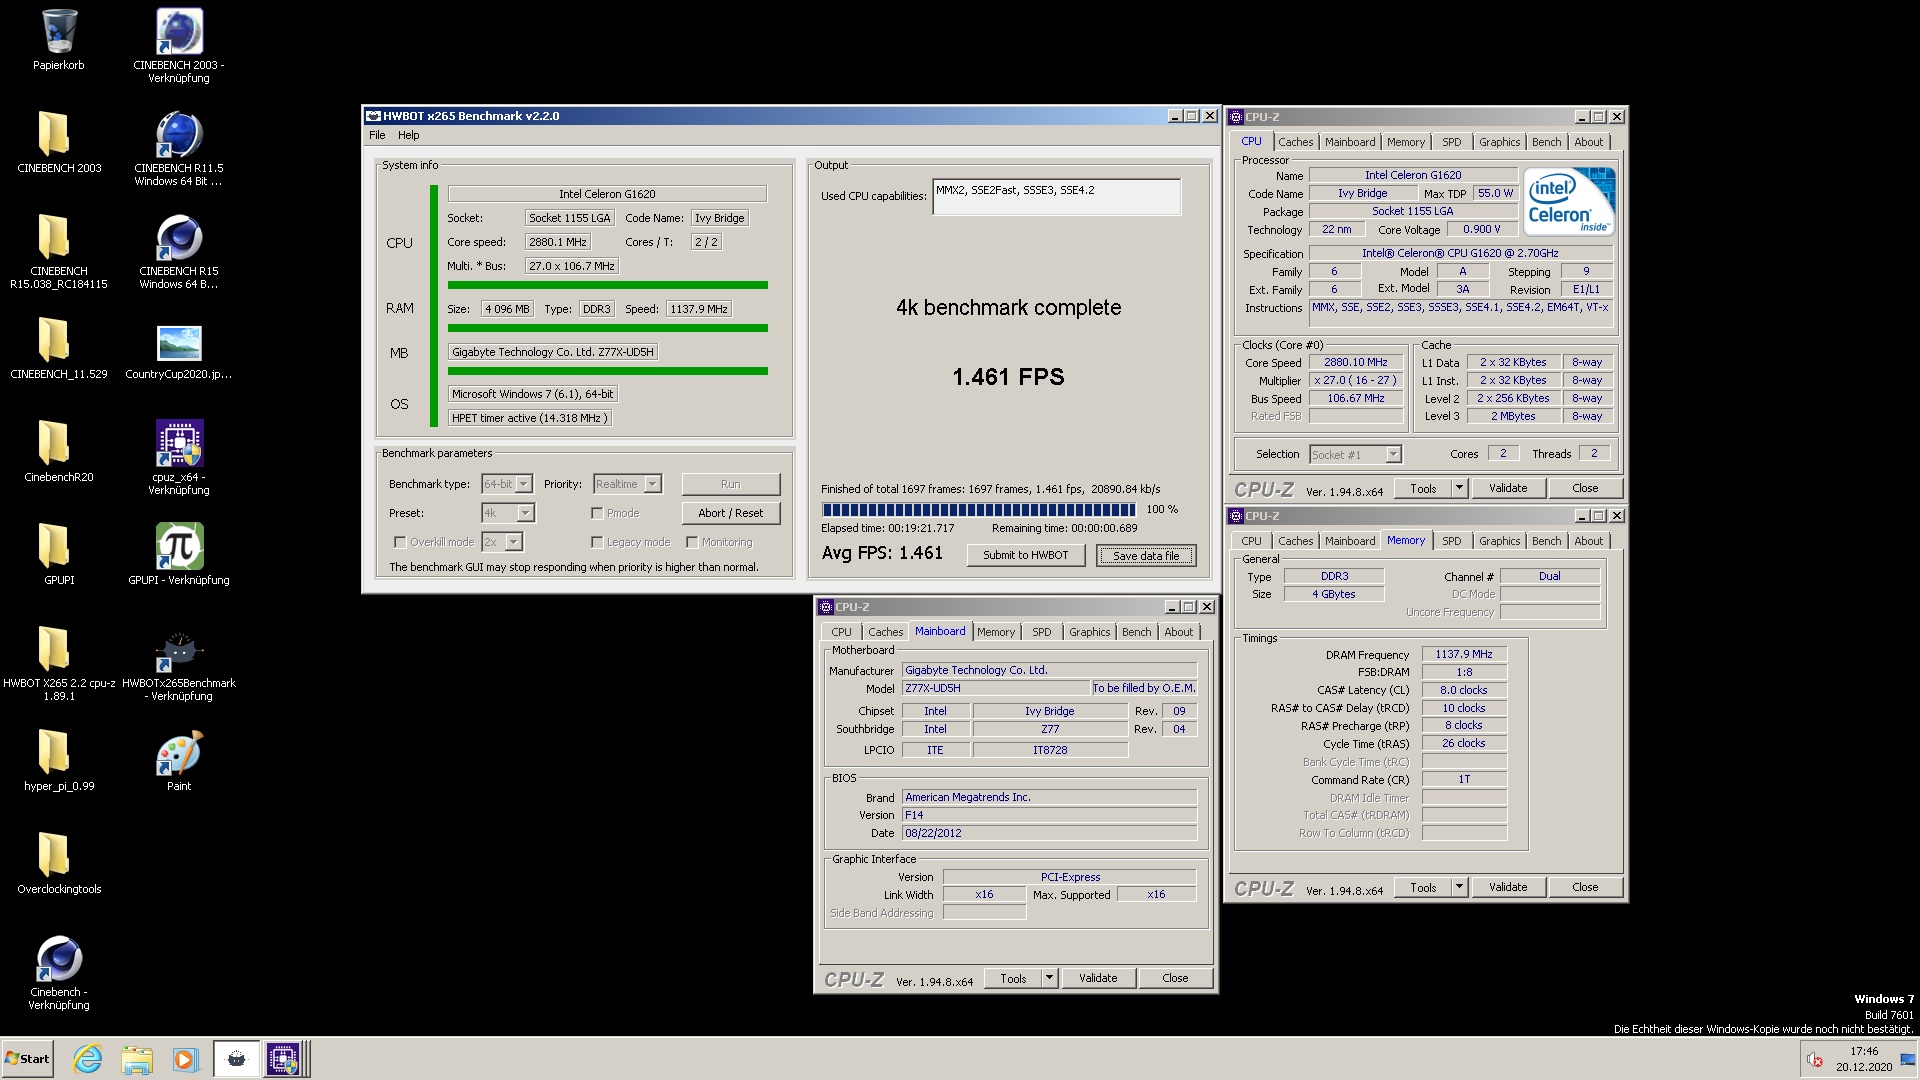Click the BIOS Version F14 field
The width and height of the screenshot is (1920, 1080).
(1049, 815)
